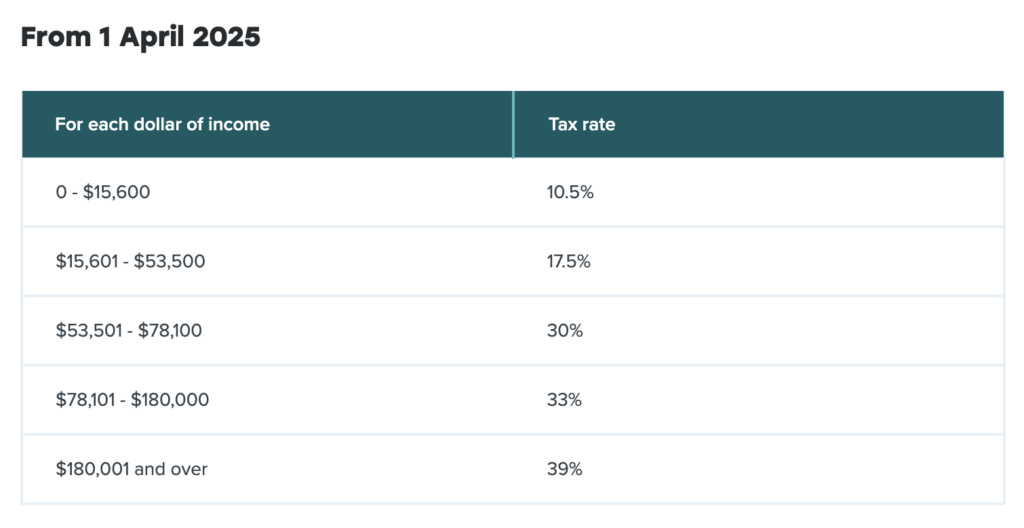
Task: Select the '$180,001 and over' bracket cell
Action: [131, 468]
